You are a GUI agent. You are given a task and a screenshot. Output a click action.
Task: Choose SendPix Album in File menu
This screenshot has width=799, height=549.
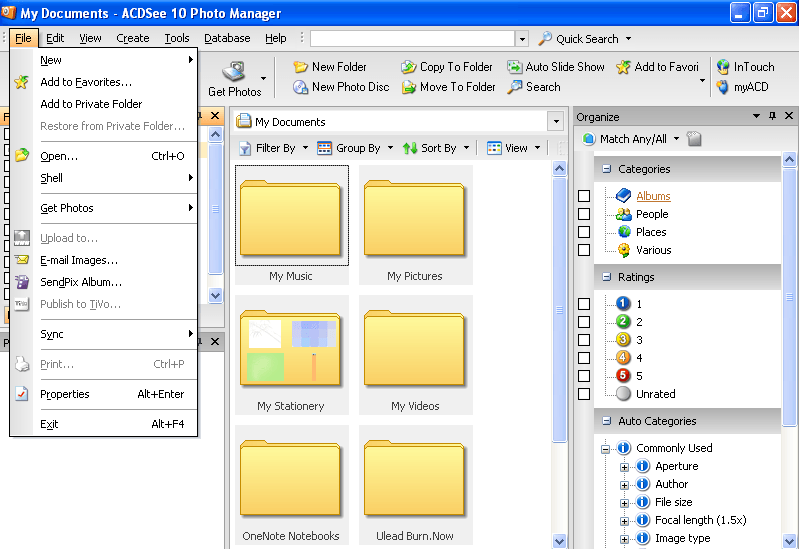pos(103,282)
